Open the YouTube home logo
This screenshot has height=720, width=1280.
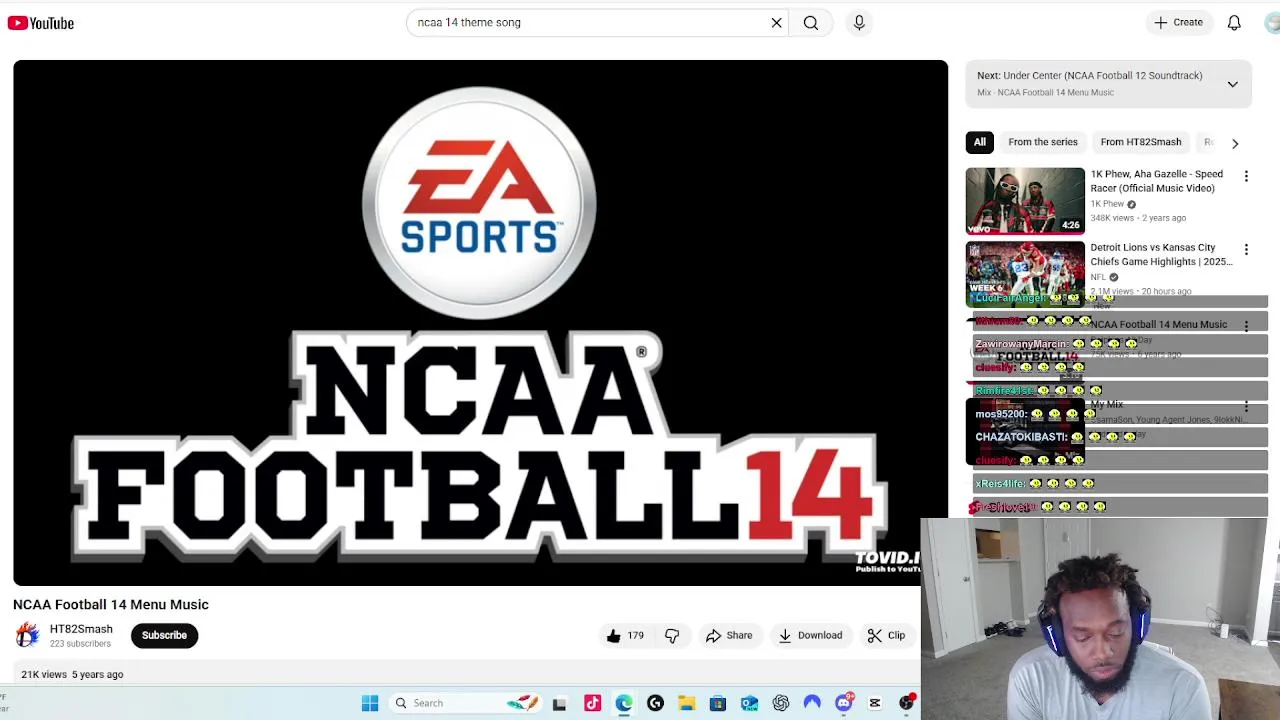pyautogui.click(x=41, y=23)
